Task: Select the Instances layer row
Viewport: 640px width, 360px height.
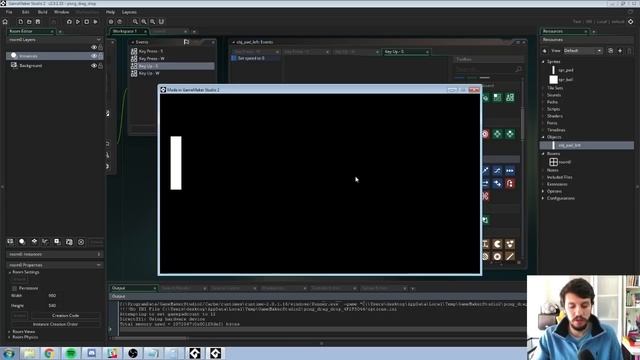Action: (x=54, y=56)
